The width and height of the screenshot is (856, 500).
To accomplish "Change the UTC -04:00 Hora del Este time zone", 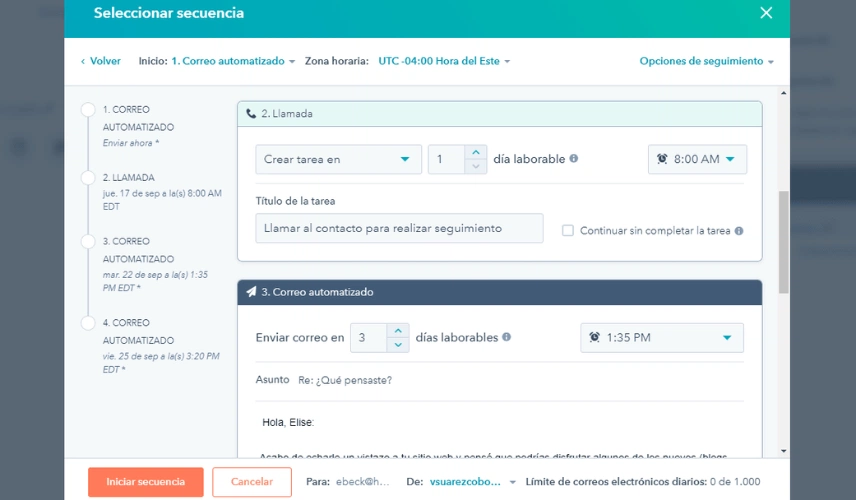I will 444,61.
